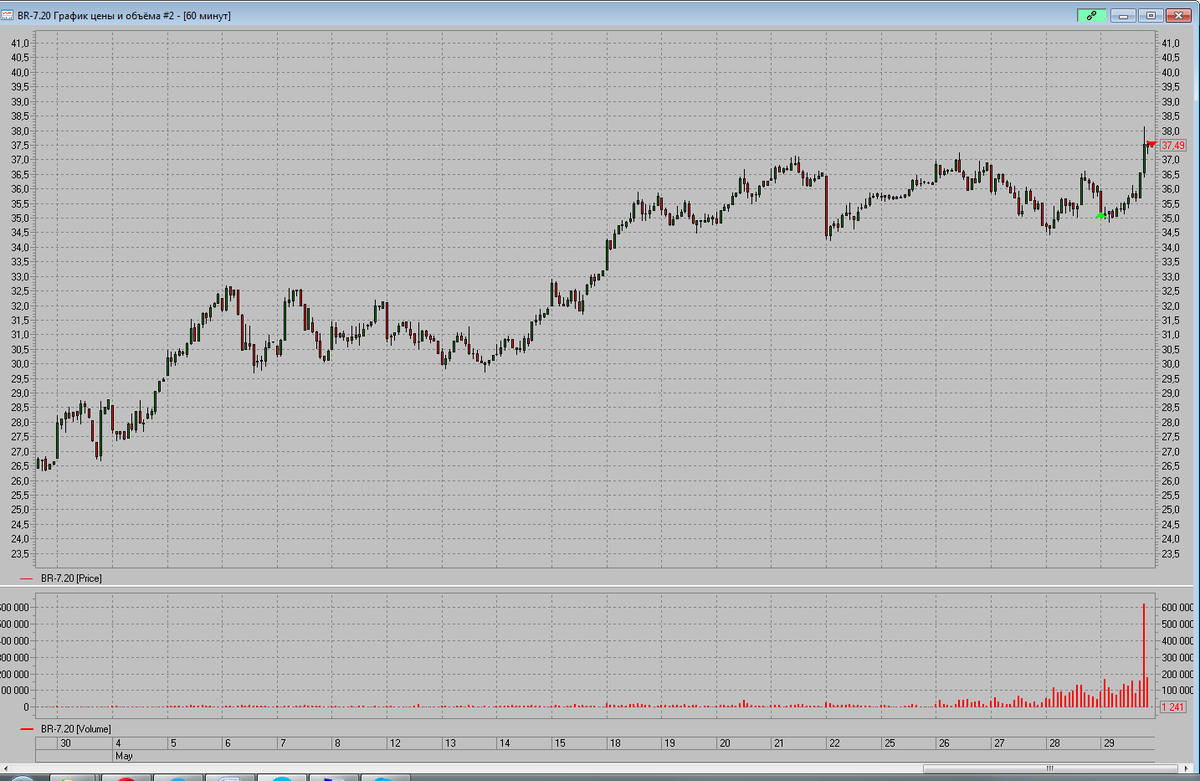1200x781 pixels.
Task: Click the red sell arrow marker
Action: pos(1151,144)
